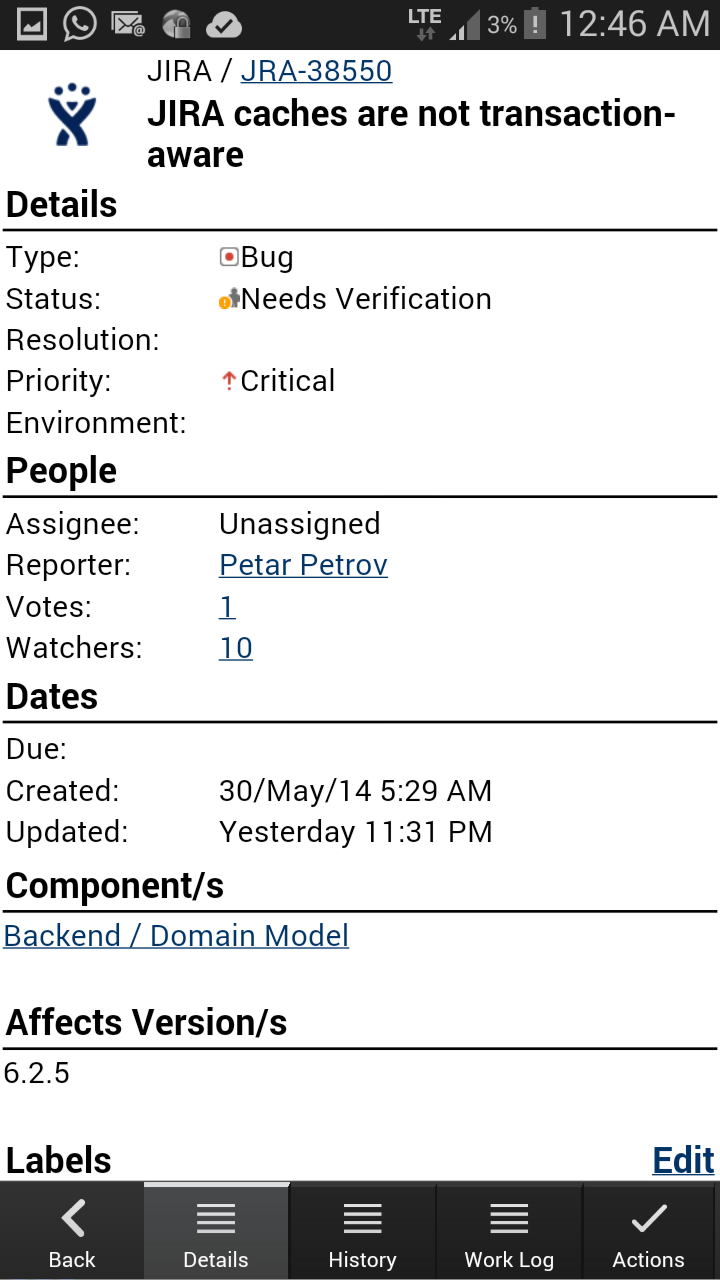
Task: Switch to the Work Log tab
Action: click(509, 1230)
